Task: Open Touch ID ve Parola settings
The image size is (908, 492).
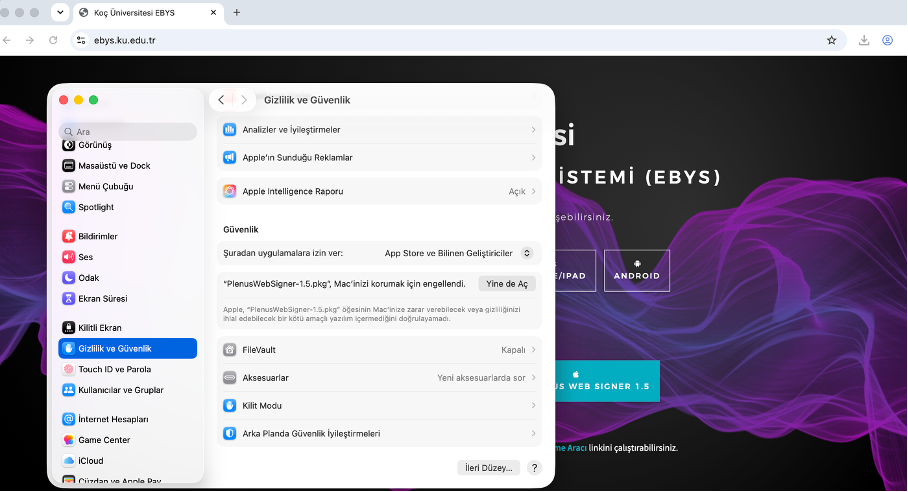Action: (x=127, y=369)
